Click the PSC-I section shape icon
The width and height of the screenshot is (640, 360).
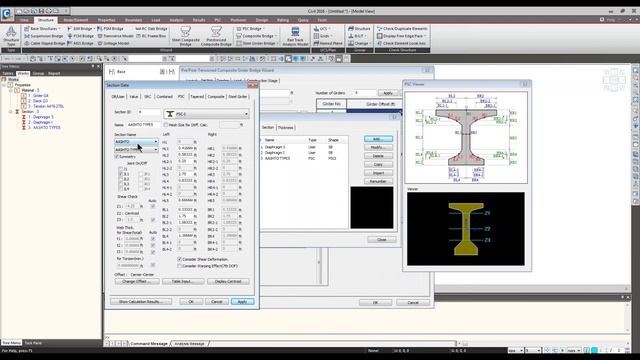170,114
